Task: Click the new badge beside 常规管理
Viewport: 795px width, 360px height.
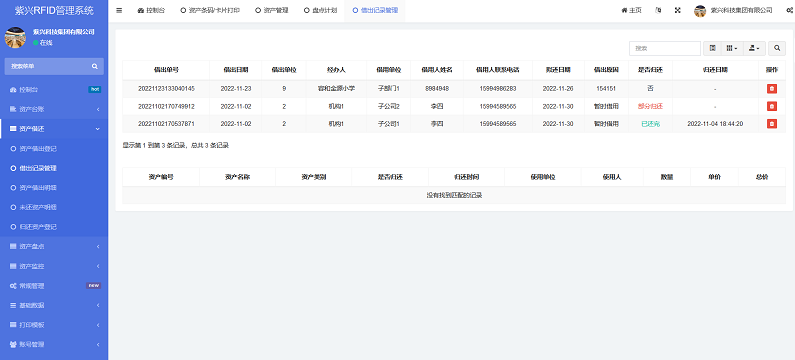Action: (x=93, y=286)
